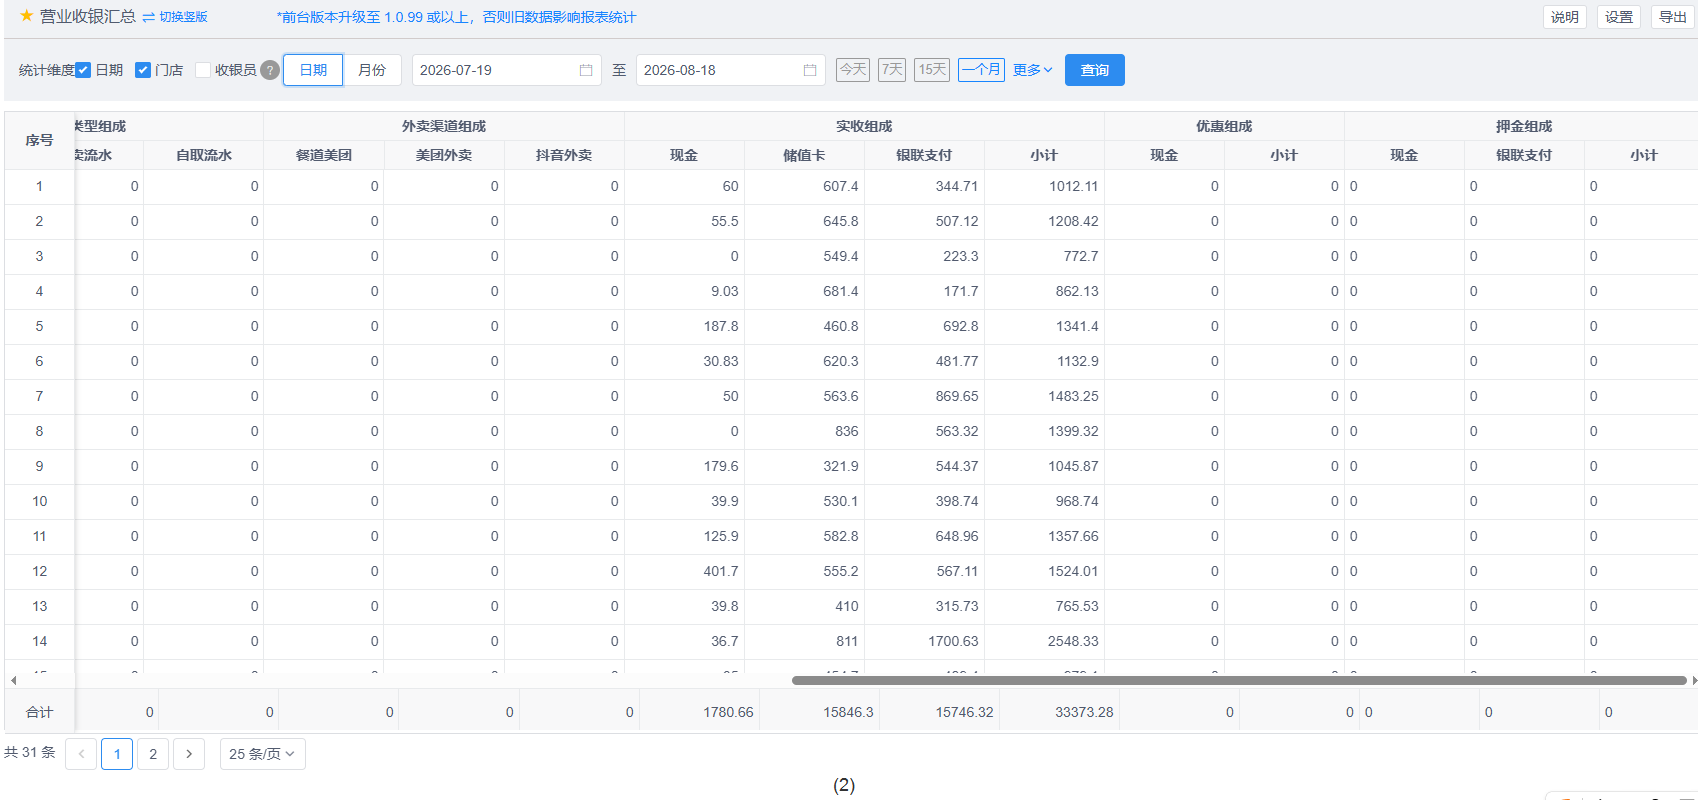The height and width of the screenshot is (800, 1698).
Task: Click the total value 33373.28
Action: pyautogui.click(x=1084, y=713)
